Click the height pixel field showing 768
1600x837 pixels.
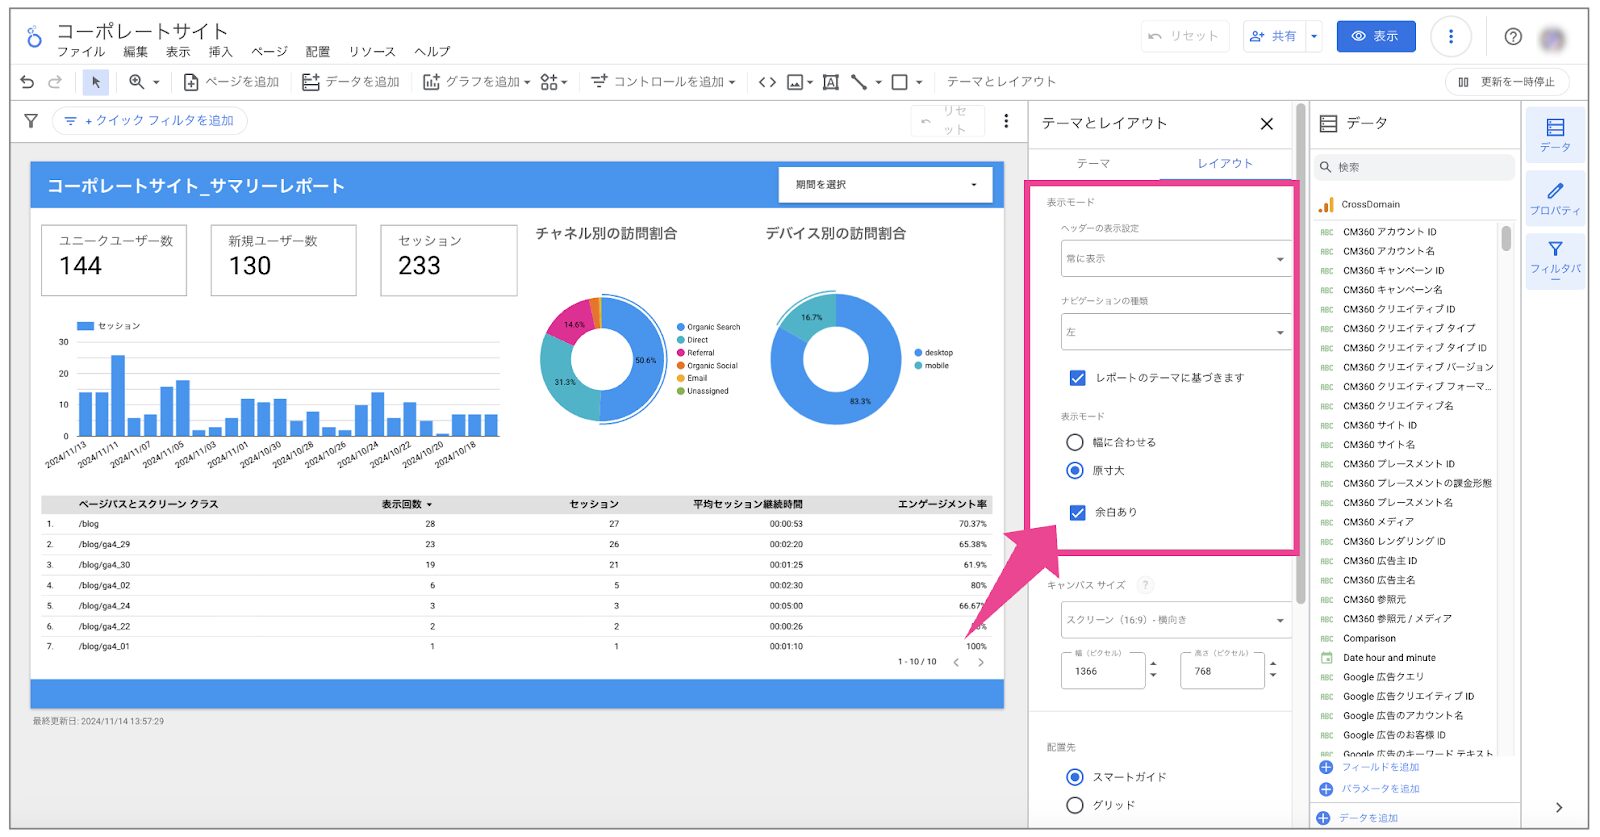coord(1222,671)
